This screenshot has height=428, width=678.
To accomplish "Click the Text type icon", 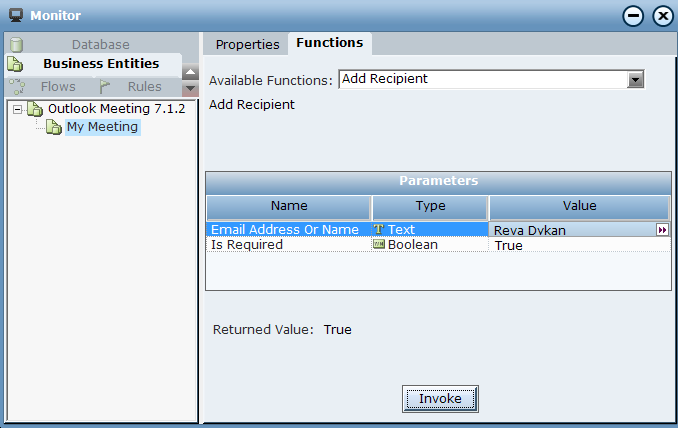I will click(378, 230).
